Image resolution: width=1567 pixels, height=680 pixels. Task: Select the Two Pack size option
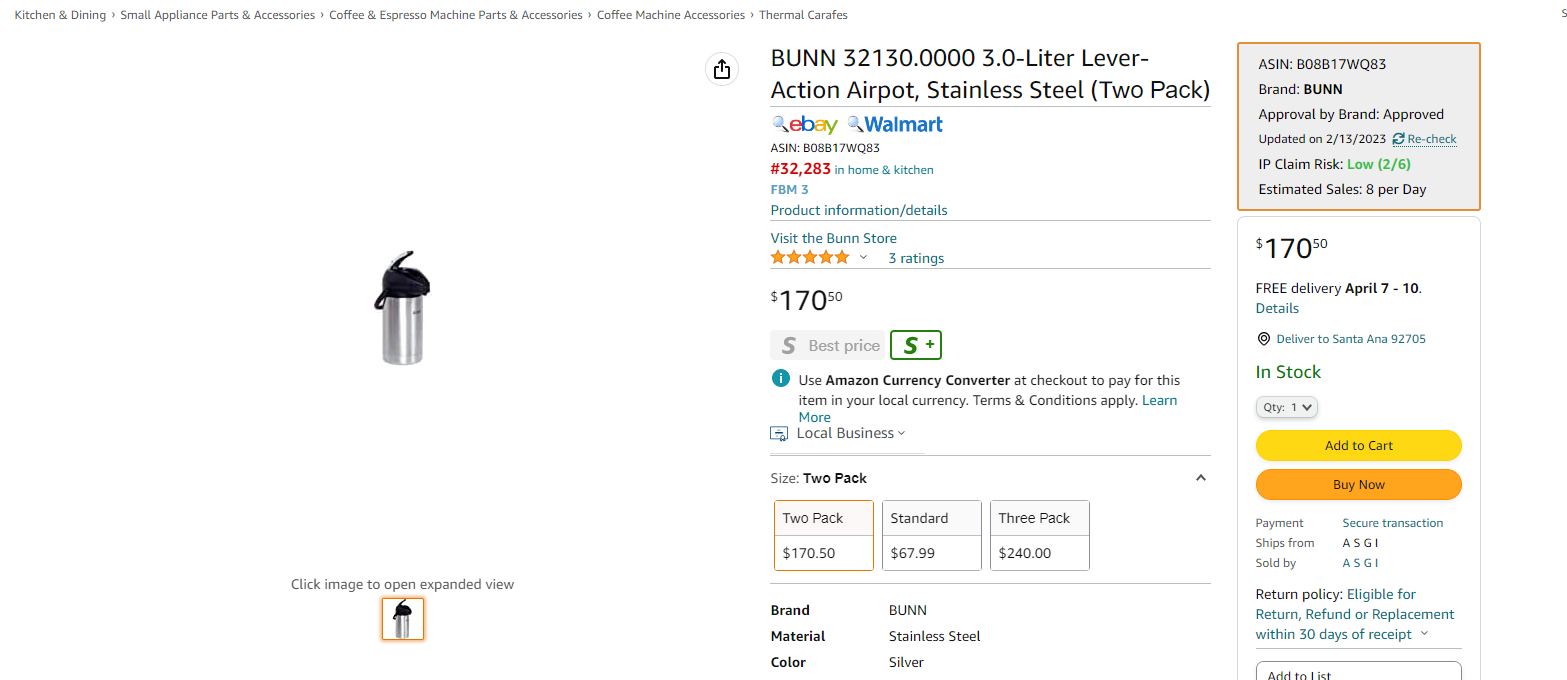point(824,535)
